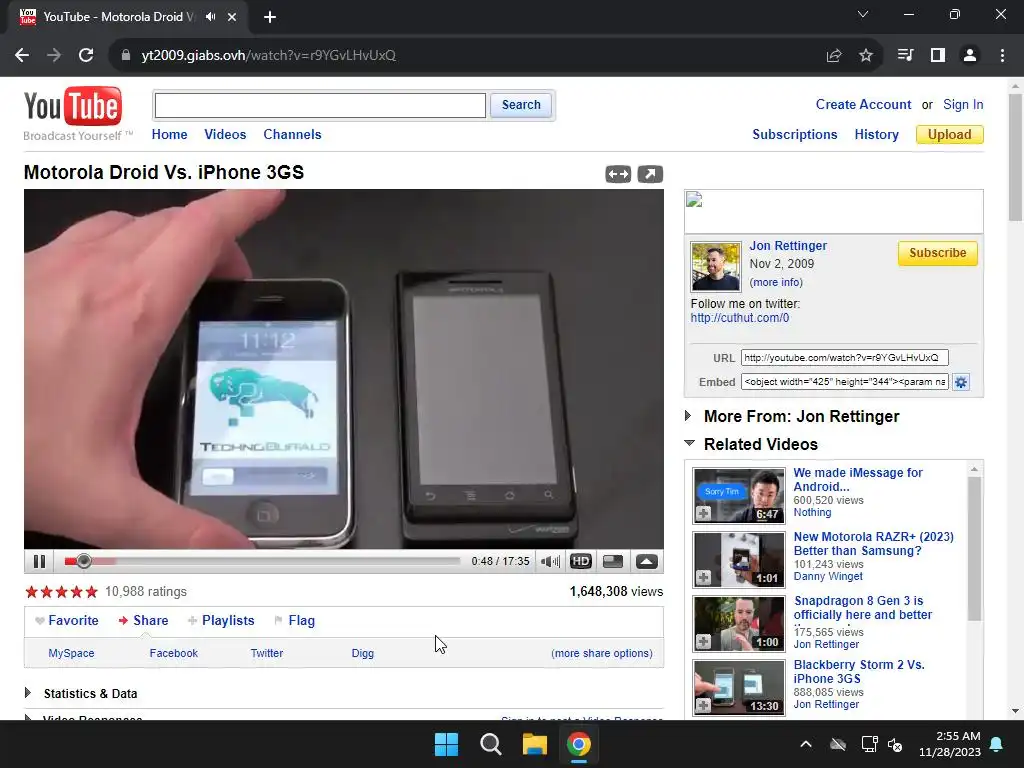Viewport: 1024px width, 768px height.
Task: Expand video to wide mode icon
Action: tap(618, 174)
